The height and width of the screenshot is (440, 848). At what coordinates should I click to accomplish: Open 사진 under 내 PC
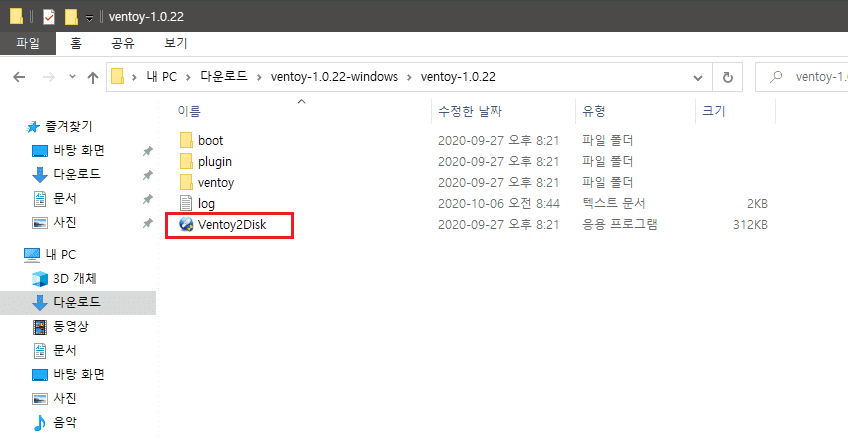(x=65, y=398)
